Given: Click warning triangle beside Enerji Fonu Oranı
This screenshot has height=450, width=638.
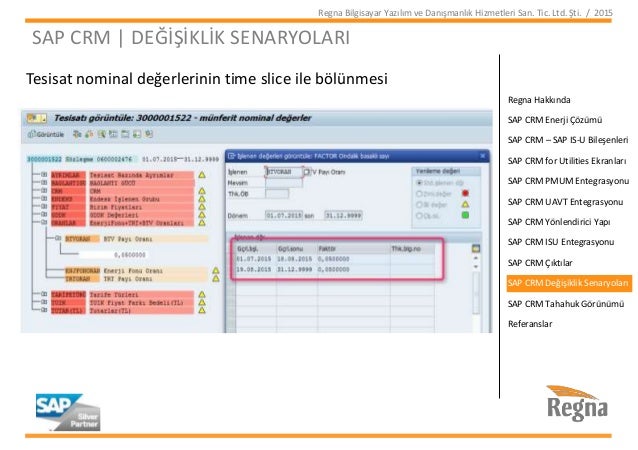Looking at the screenshot, I should 216,271.
